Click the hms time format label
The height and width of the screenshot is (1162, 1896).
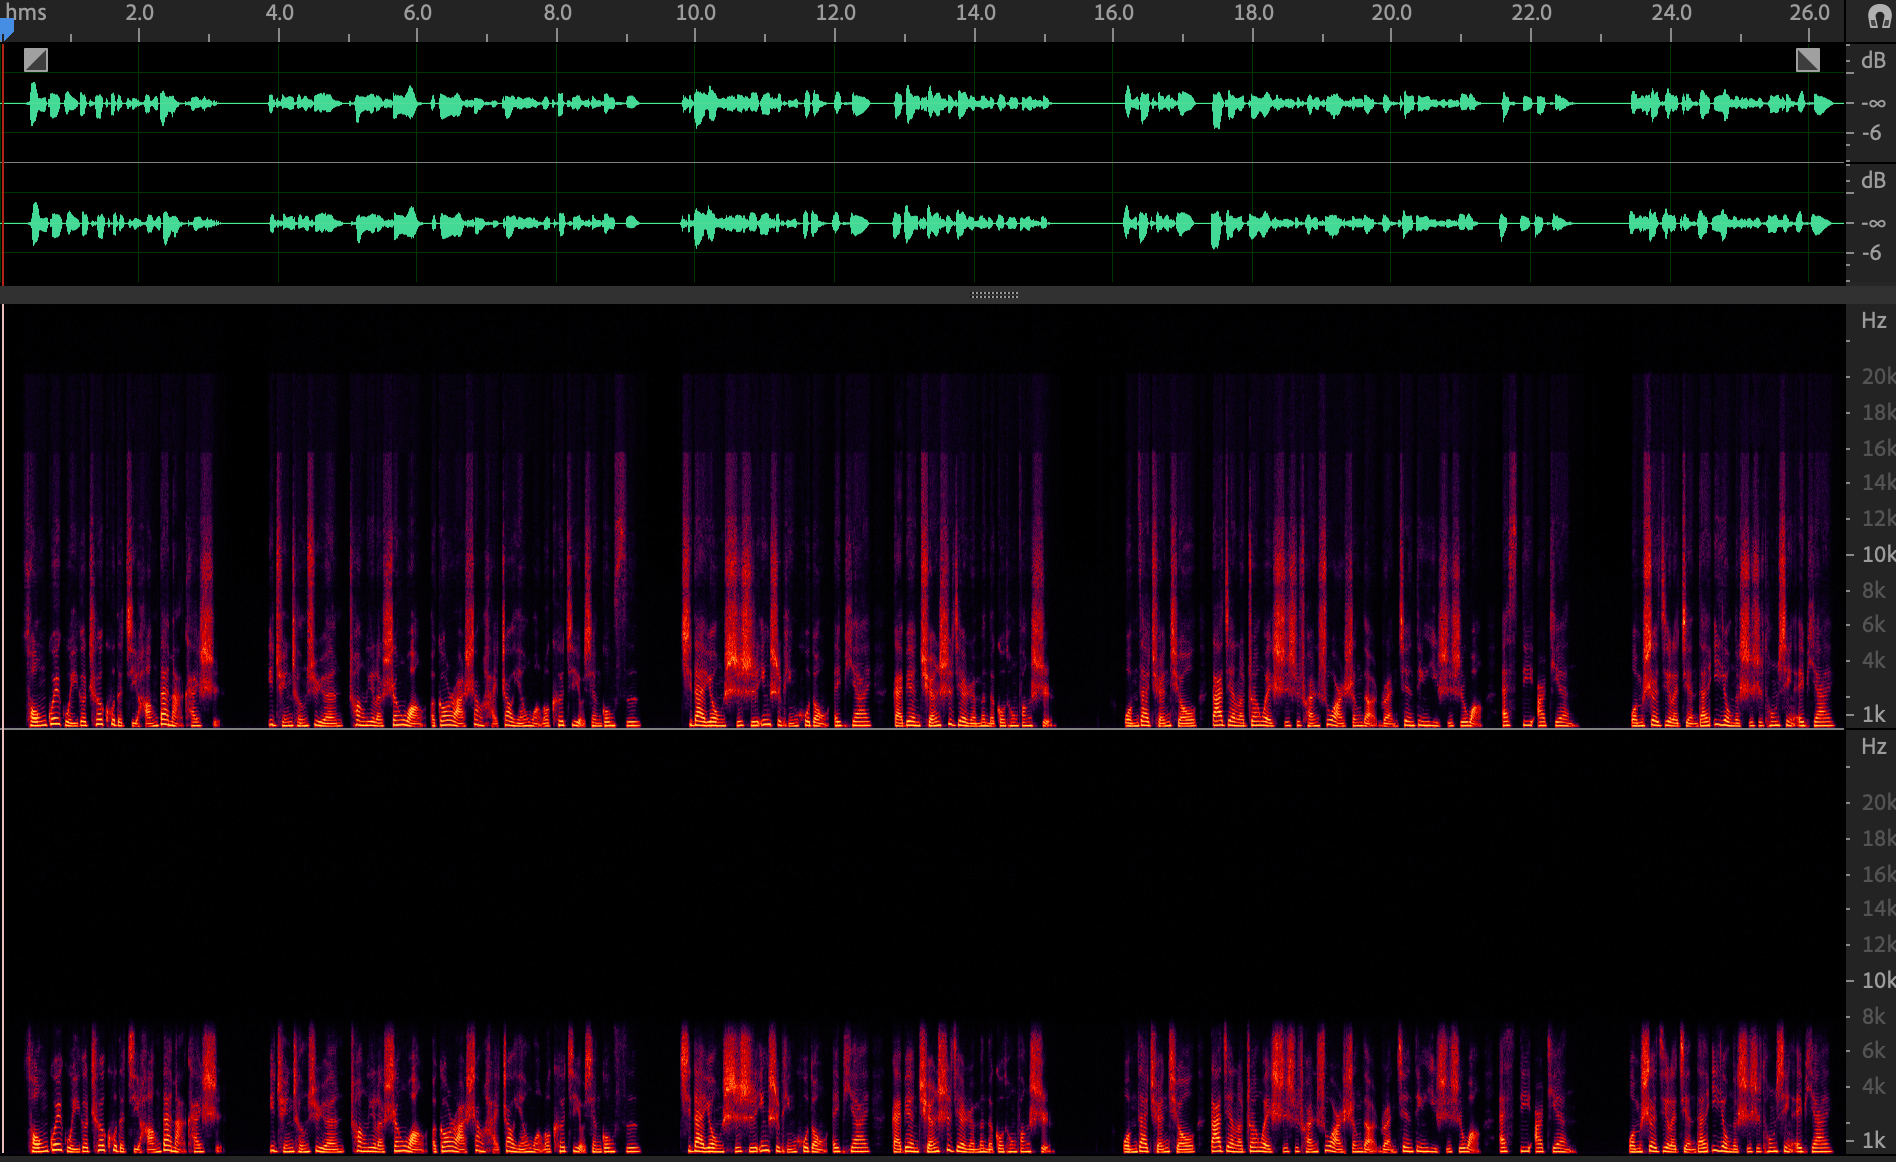[x=26, y=13]
